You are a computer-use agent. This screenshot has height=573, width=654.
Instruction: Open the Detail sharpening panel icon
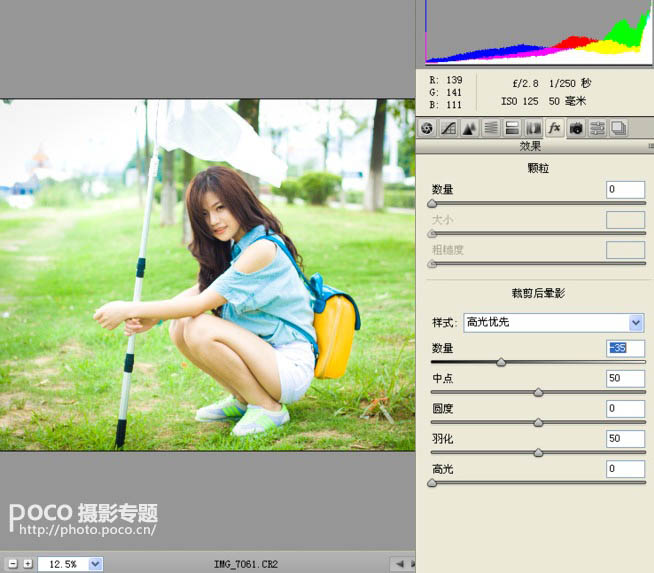coord(470,128)
